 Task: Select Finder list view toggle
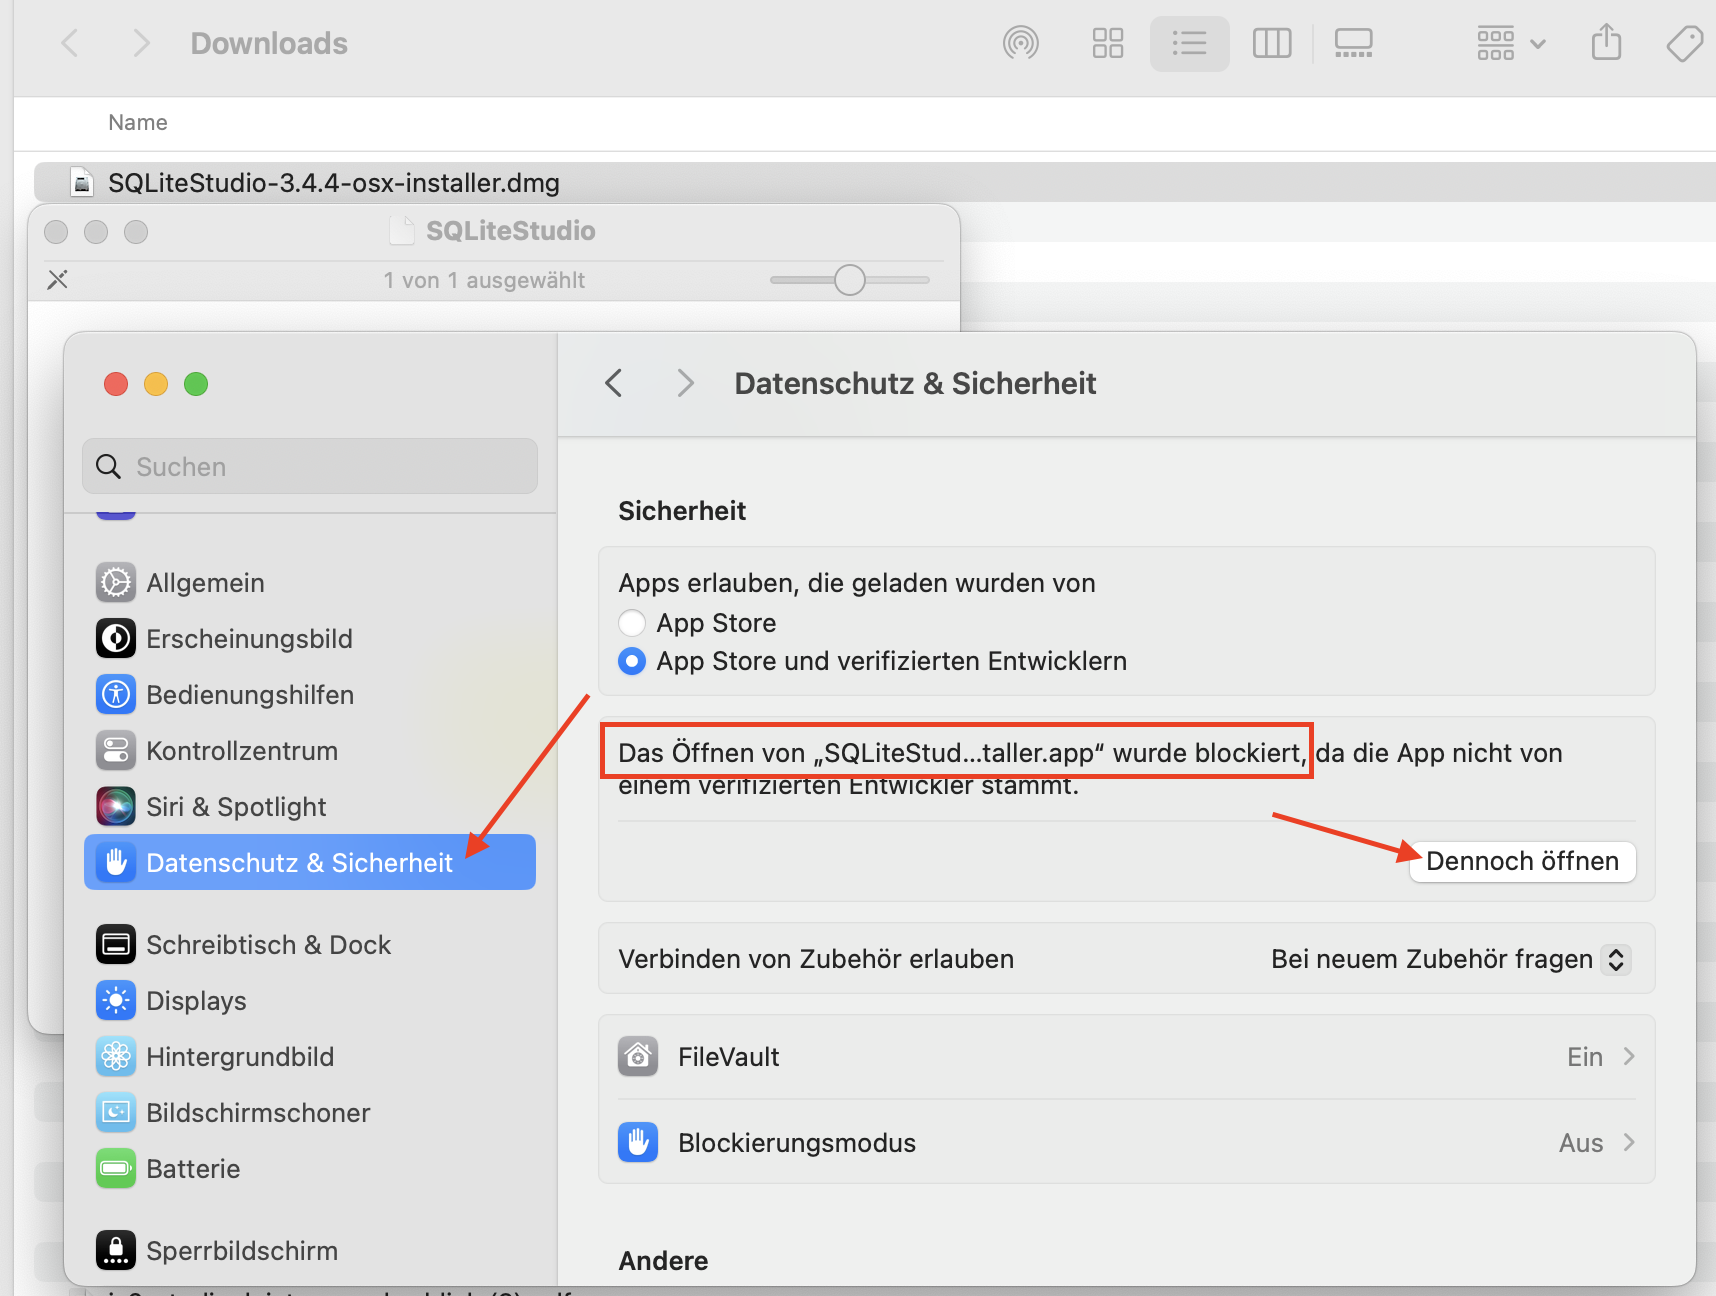click(x=1189, y=43)
